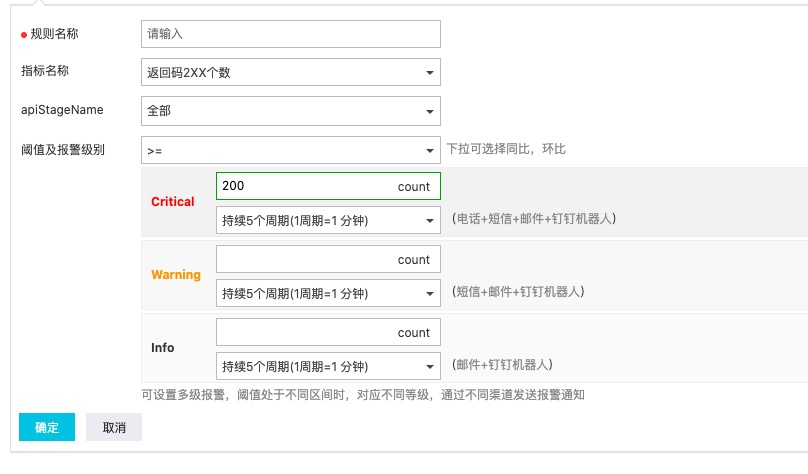Click the 可设置多级报警 description text
This screenshot has width=808, height=474.
point(363,395)
